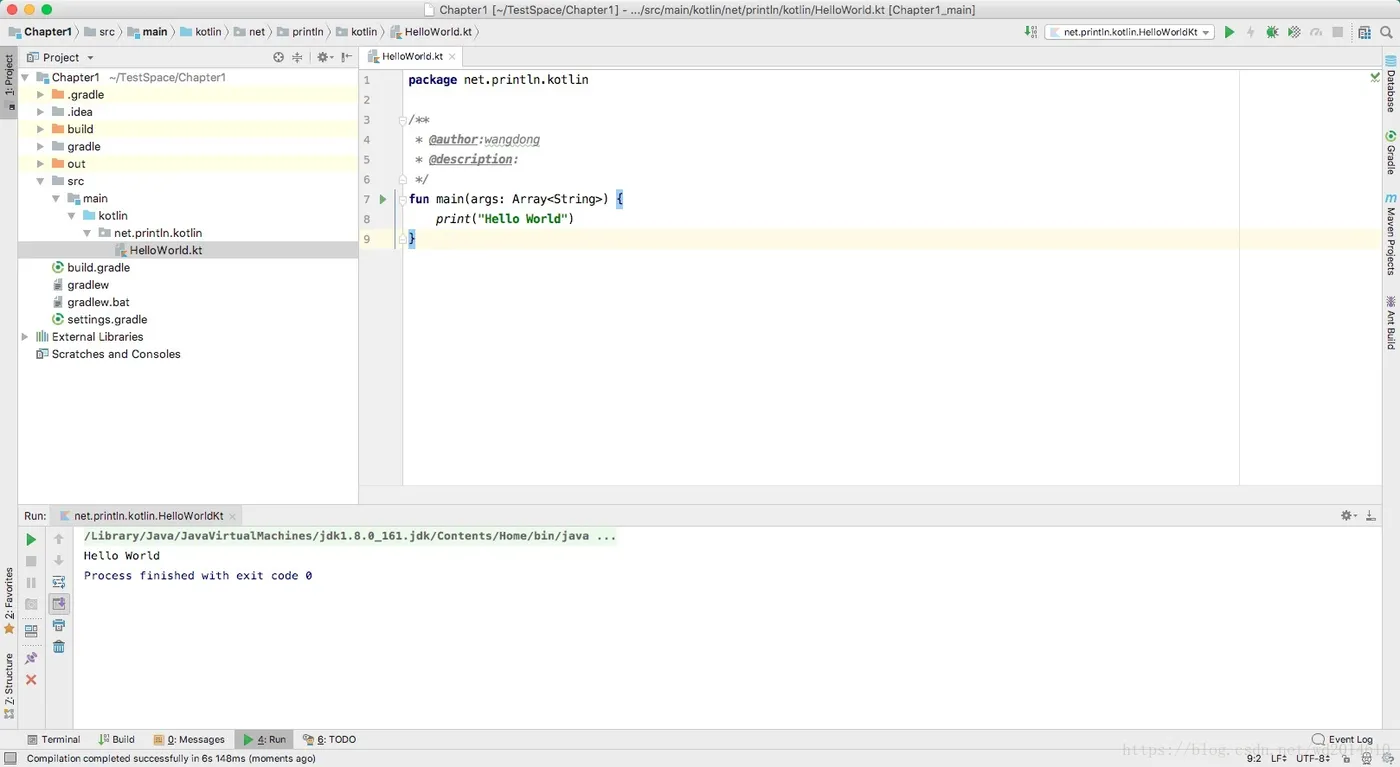Image resolution: width=1400 pixels, height=767 pixels.
Task: Click the Scroll from Source target icon
Action: 278,57
